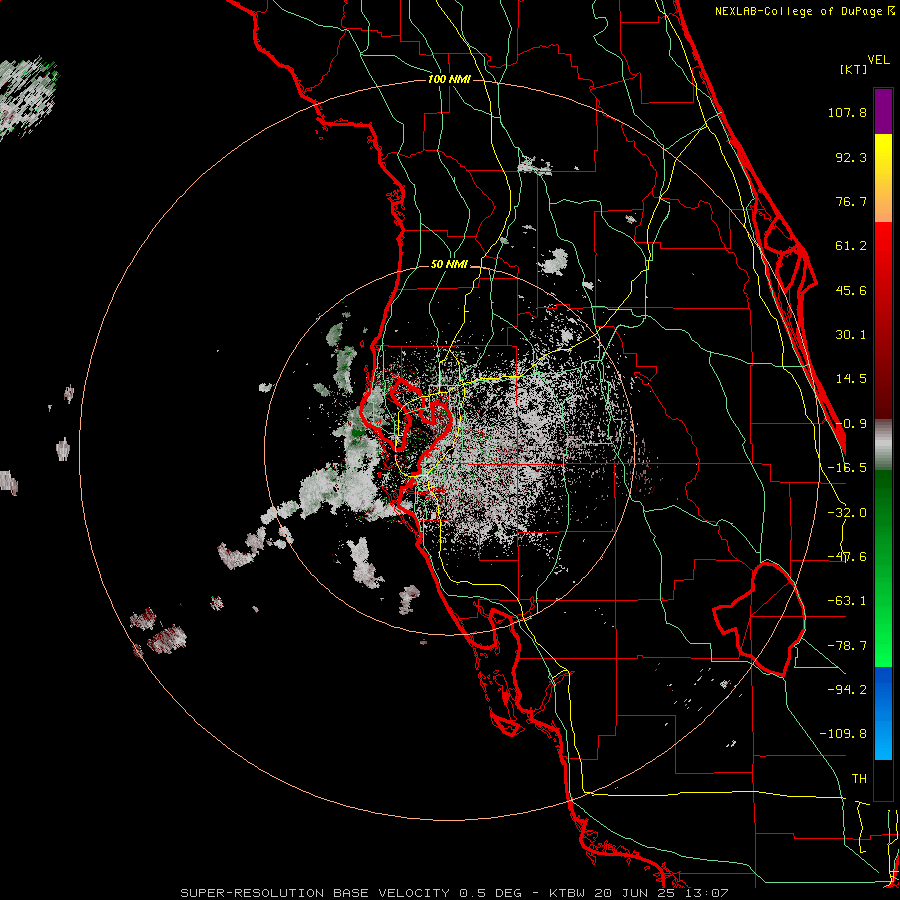Click the 100 NMI range ring label
This screenshot has width=900, height=900.
pyautogui.click(x=449, y=79)
